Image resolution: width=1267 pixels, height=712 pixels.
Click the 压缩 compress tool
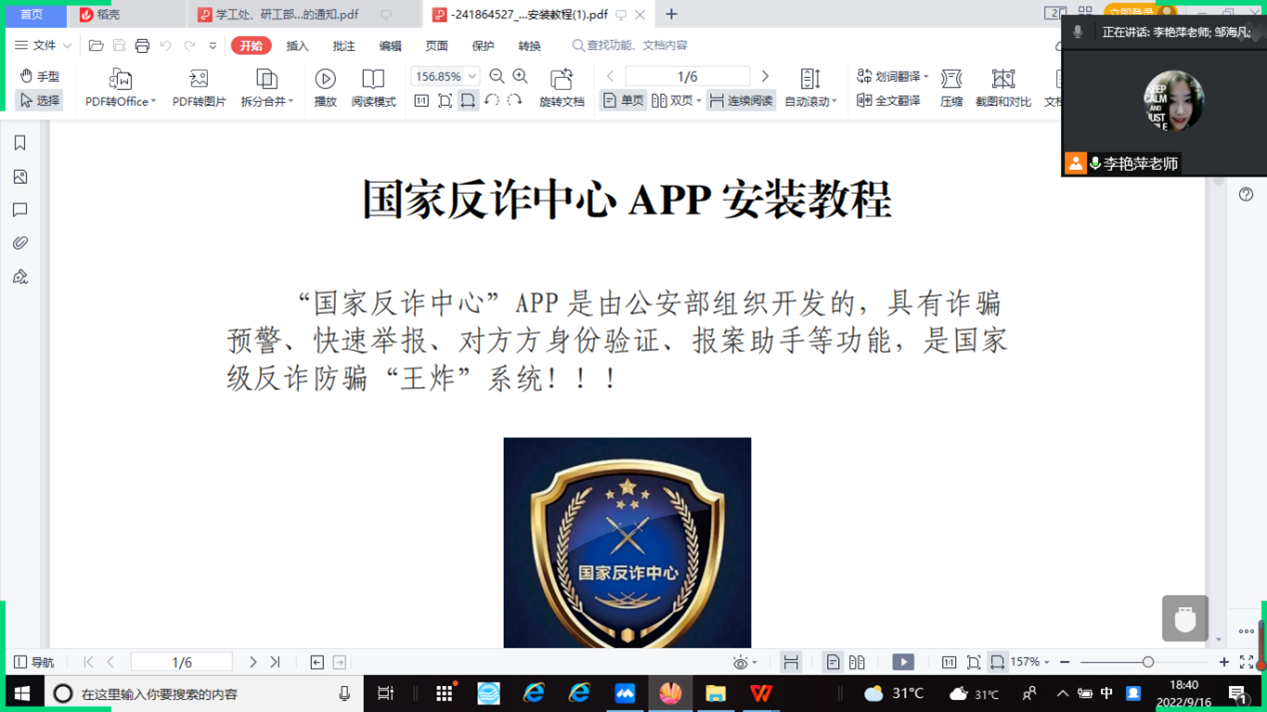951,88
